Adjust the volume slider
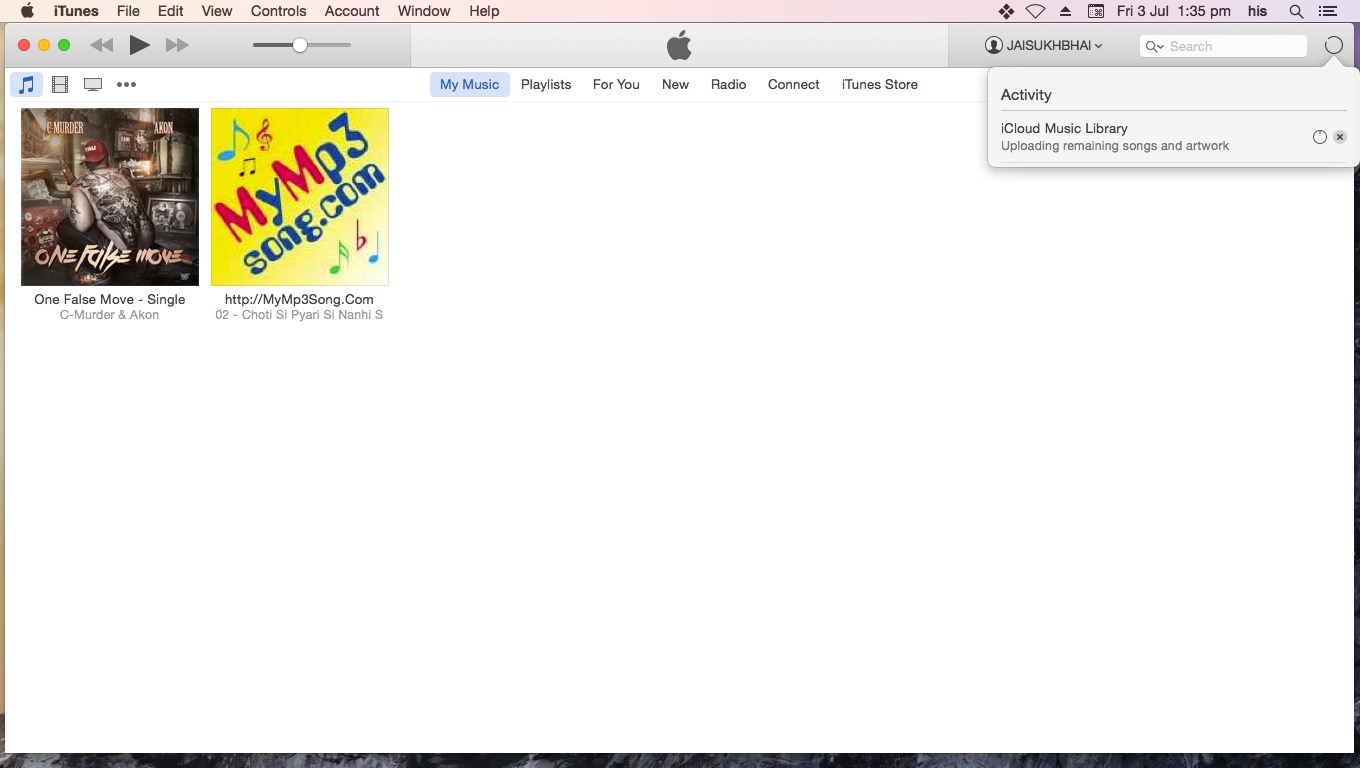This screenshot has height=768, width=1360. tap(302, 45)
